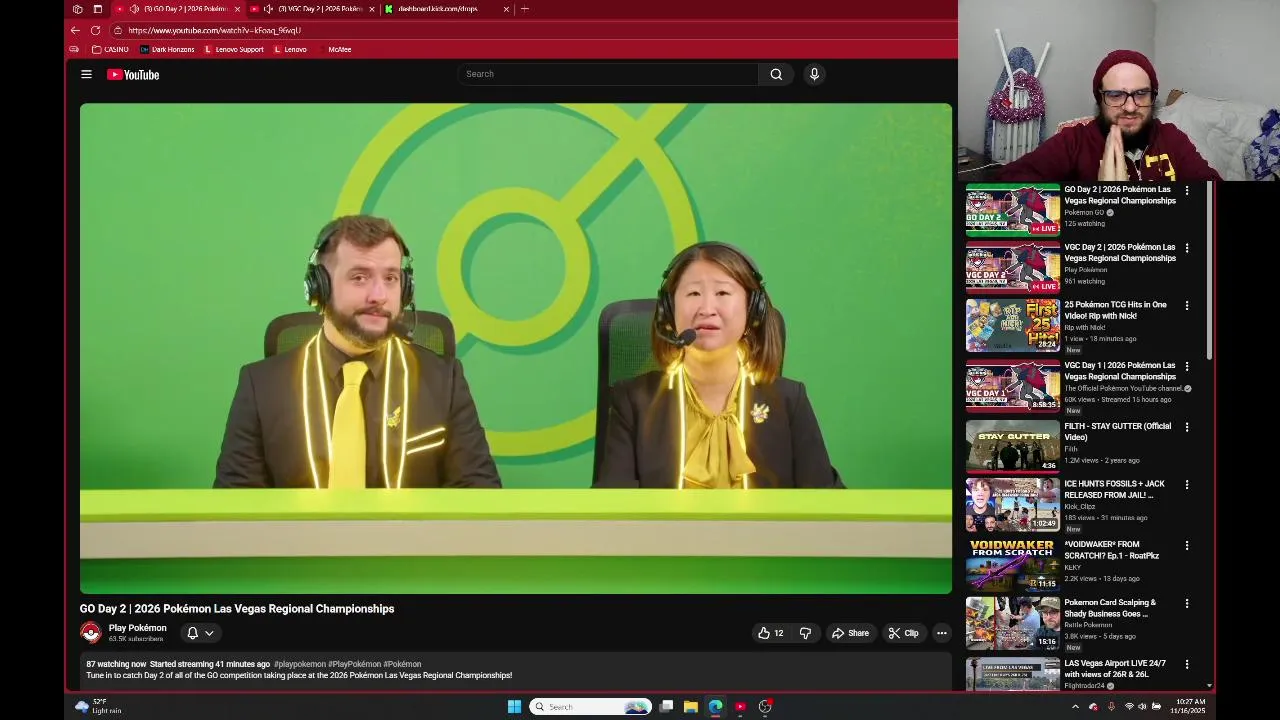Open options menu for VGC Day 1 video
Viewport: 1280px width, 720px height.
tap(1187, 367)
